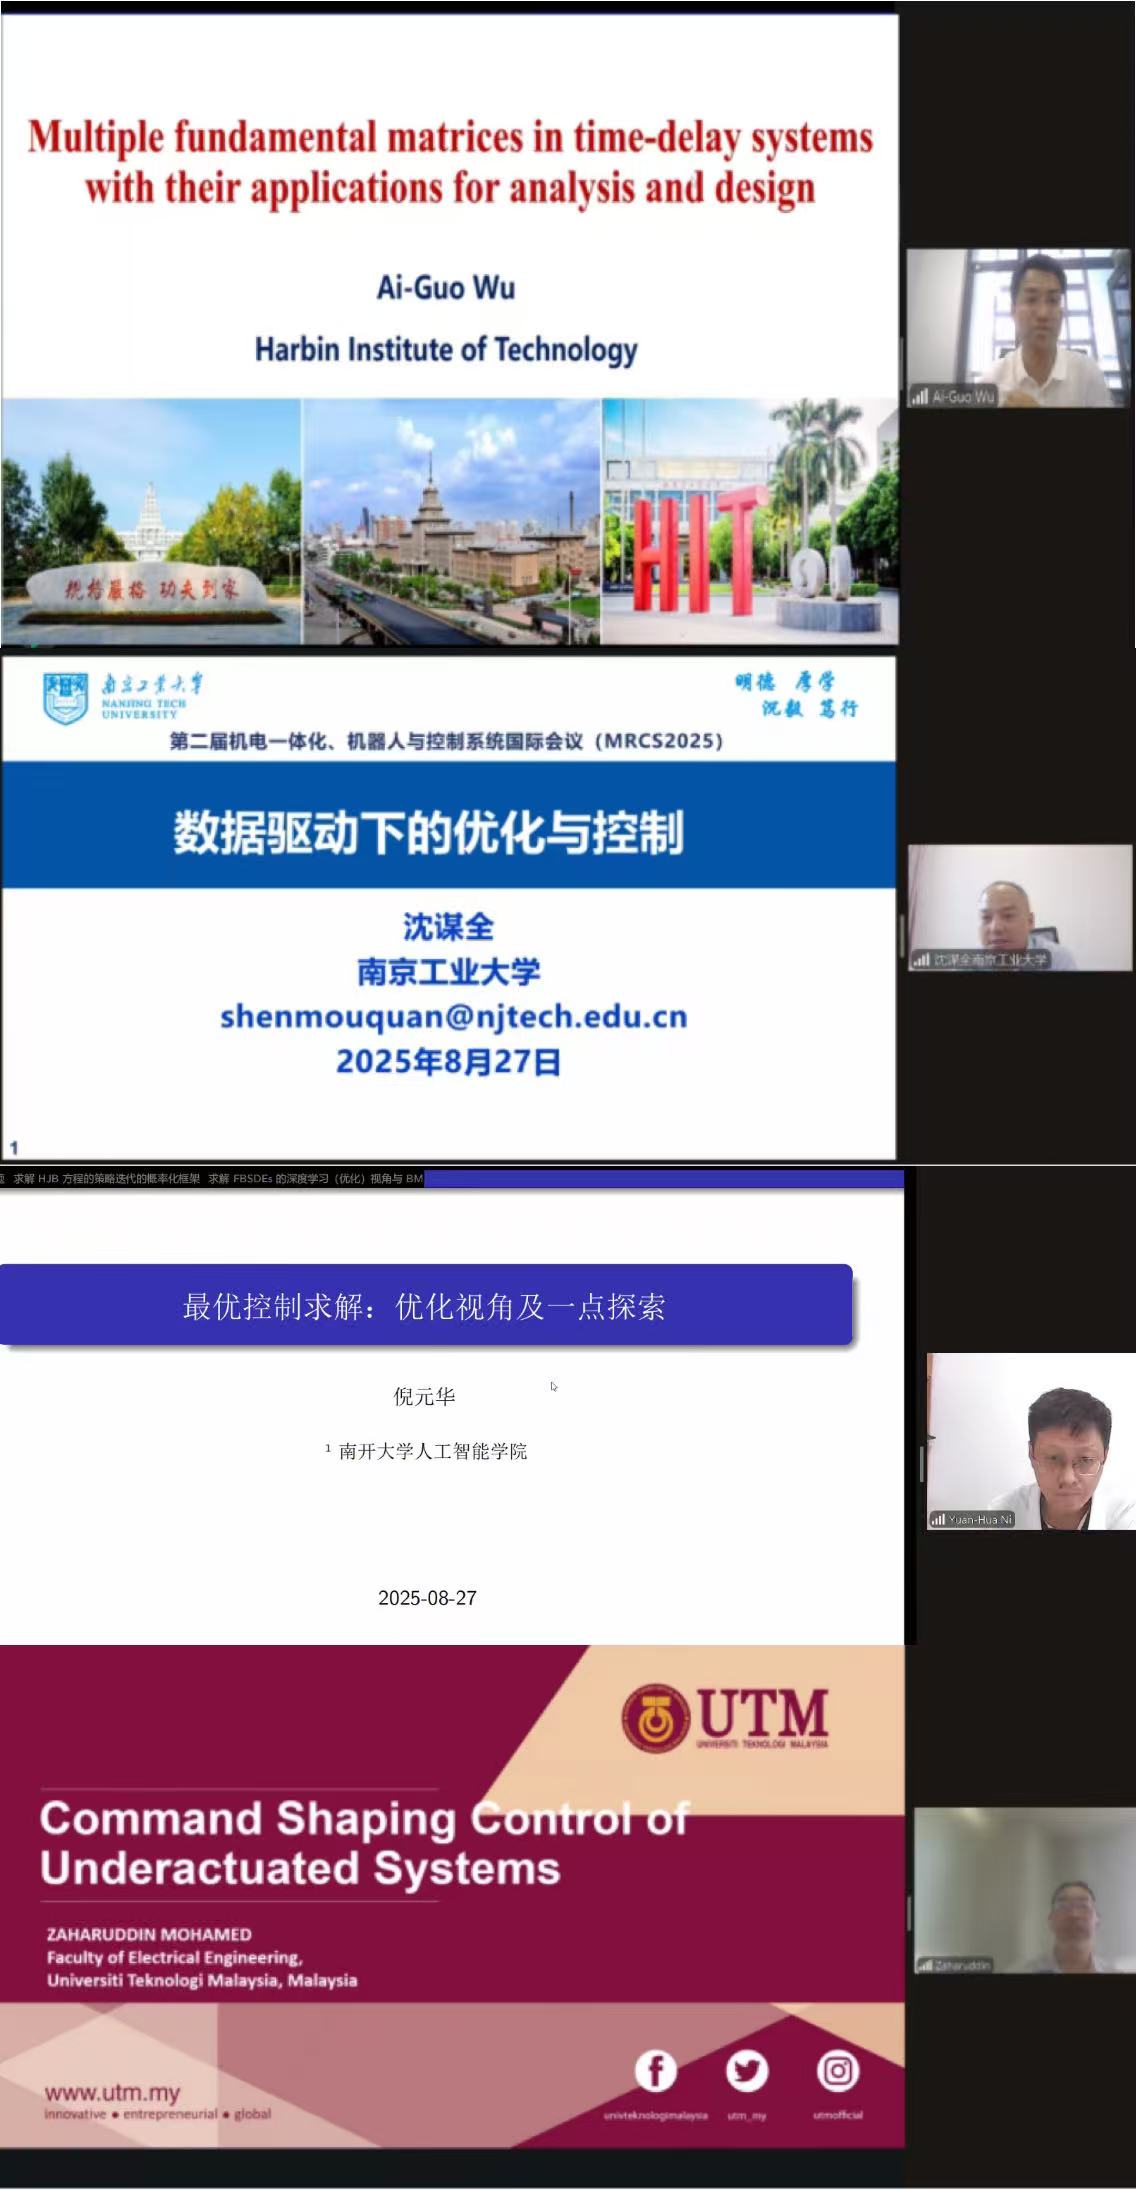Click the signal bars icon beside Yuan-Hua Ni
1136x2190 pixels.
938,1519
